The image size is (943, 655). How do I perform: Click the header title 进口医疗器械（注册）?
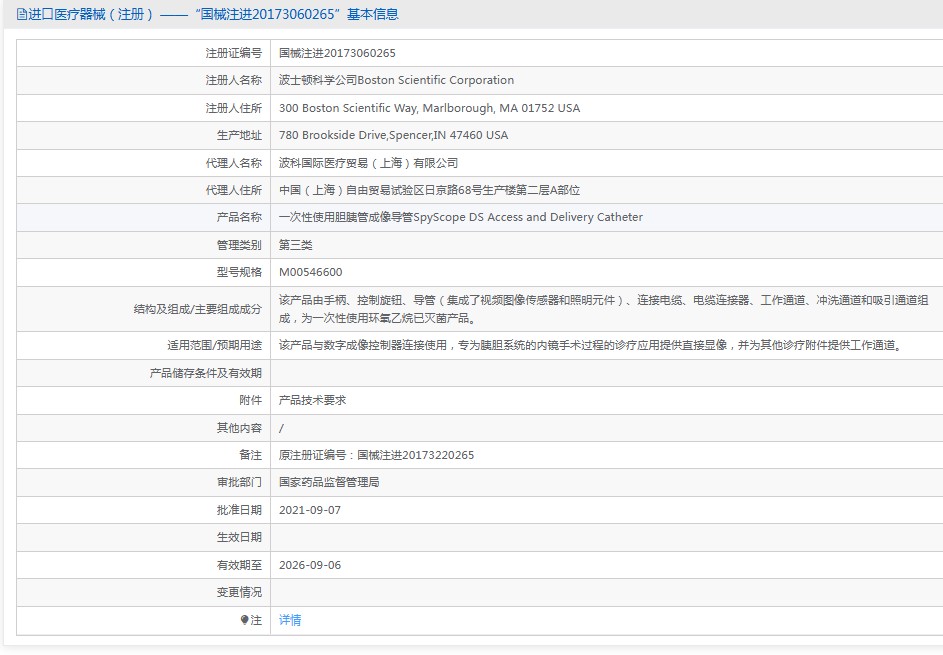(x=91, y=15)
